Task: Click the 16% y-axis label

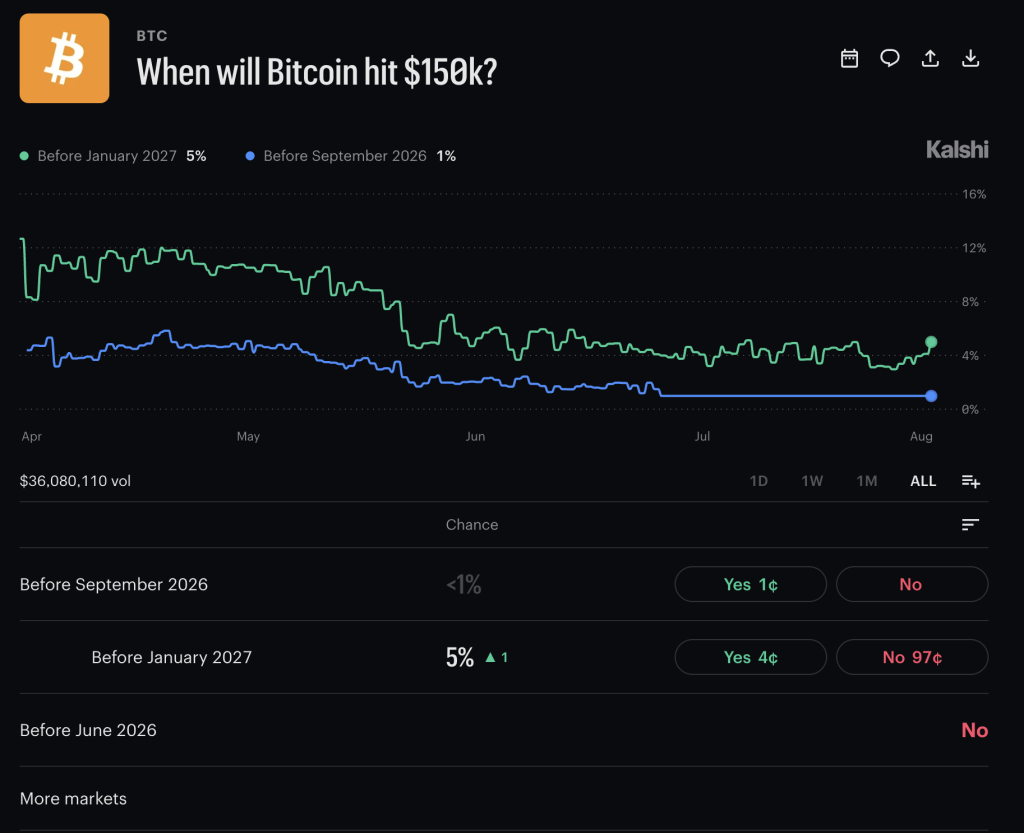Action: pyautogui.click(x=974, y=194)
